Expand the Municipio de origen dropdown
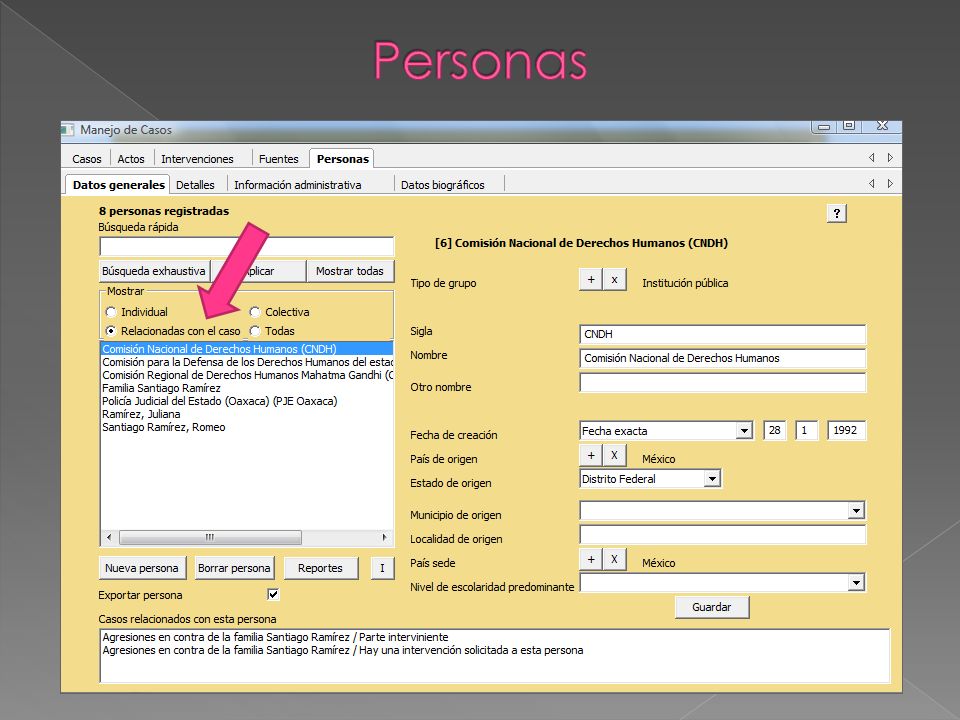The height and width of the screenshot is (720, 960). click(x=856, y=510)
